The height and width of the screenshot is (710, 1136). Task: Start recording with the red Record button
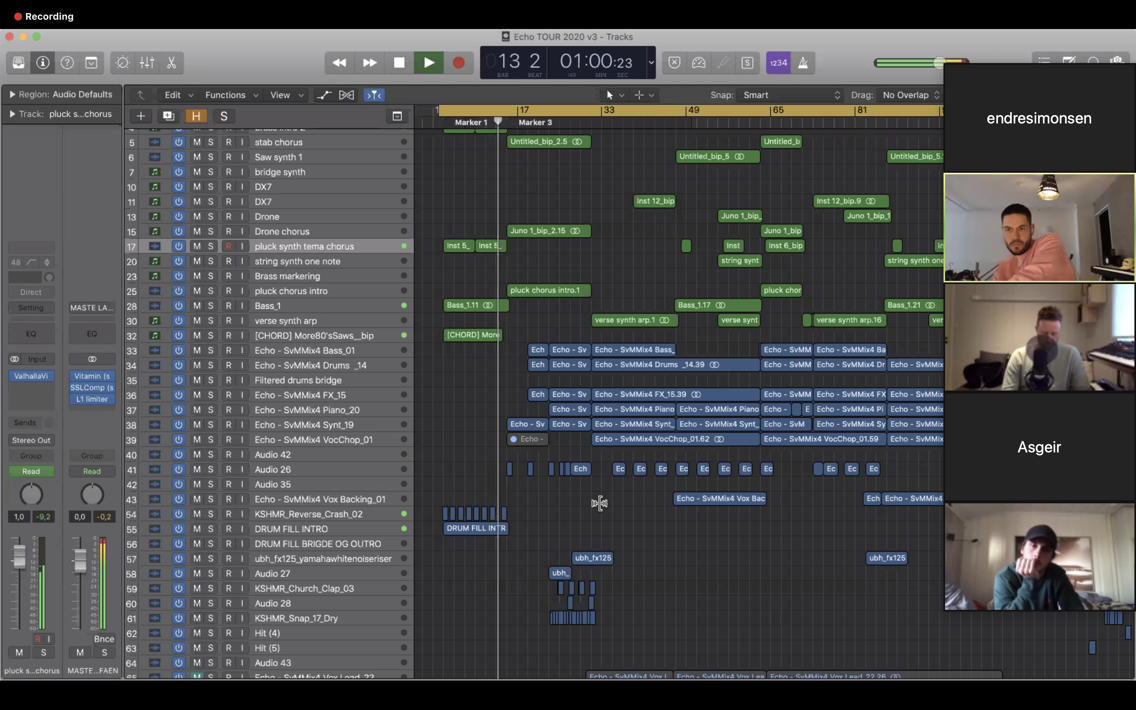click(x=459, y=63)
